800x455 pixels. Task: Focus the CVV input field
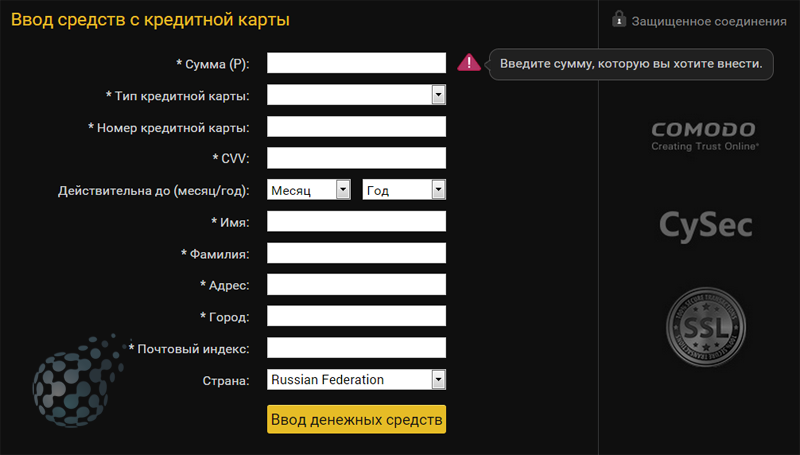click(x=356, y=158)
